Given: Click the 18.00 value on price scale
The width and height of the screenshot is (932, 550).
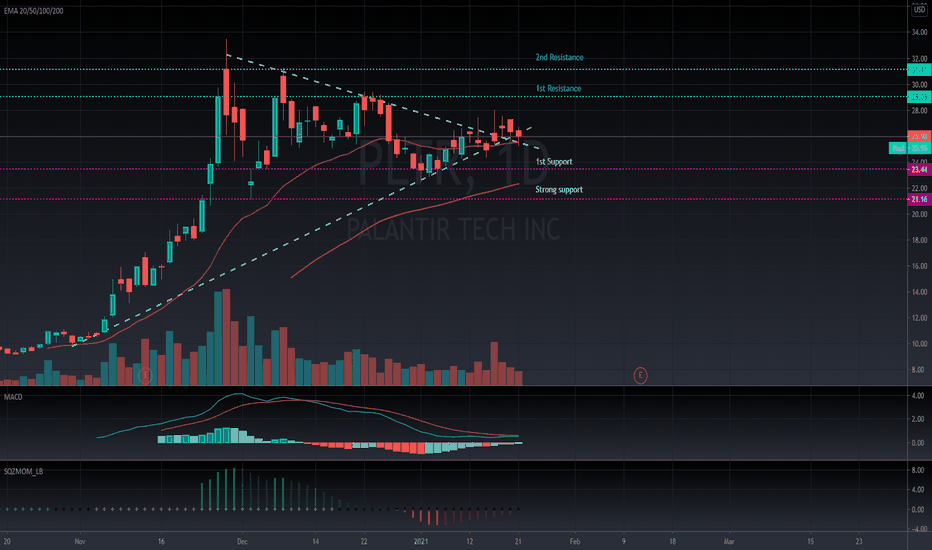Looking at the screenshot, I should click(x=919, y=240).
